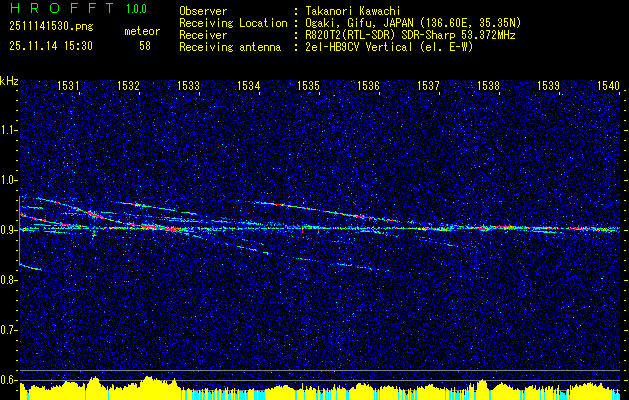629x400 pixels.
Task: Click the 1539 time axis marker
Action: (x=548, y=85)
